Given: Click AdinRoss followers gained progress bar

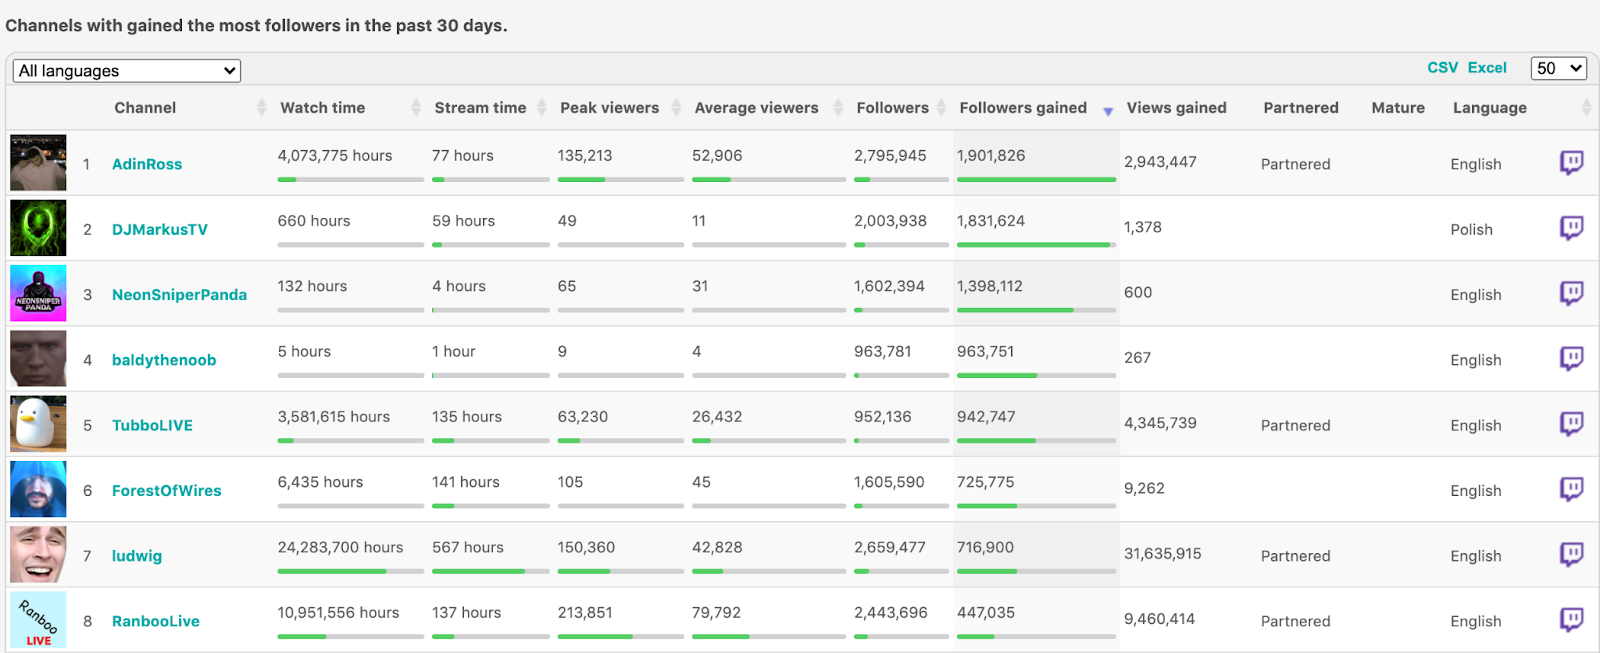Looking at the screenshot, I should point(1035,179).
